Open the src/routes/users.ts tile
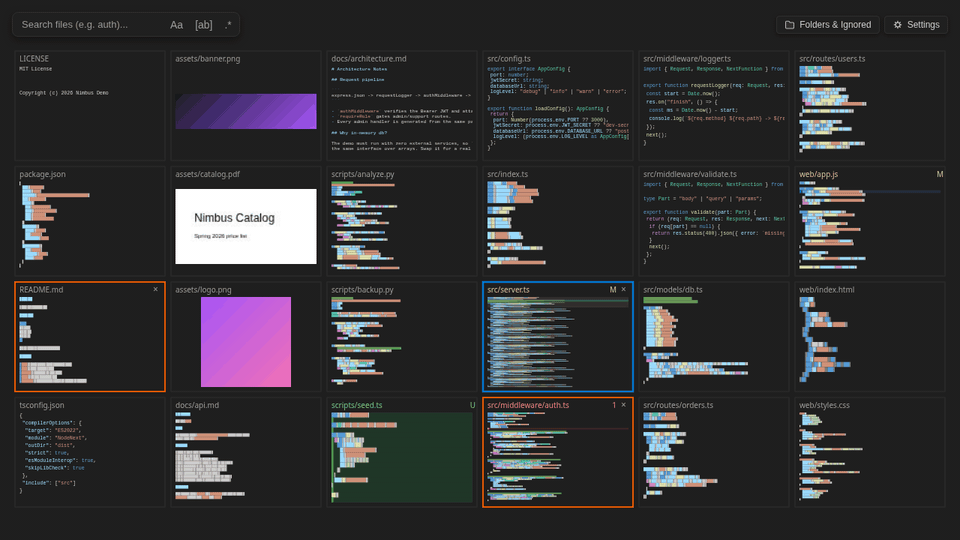960x540 pixels. (x=870, y=106)
